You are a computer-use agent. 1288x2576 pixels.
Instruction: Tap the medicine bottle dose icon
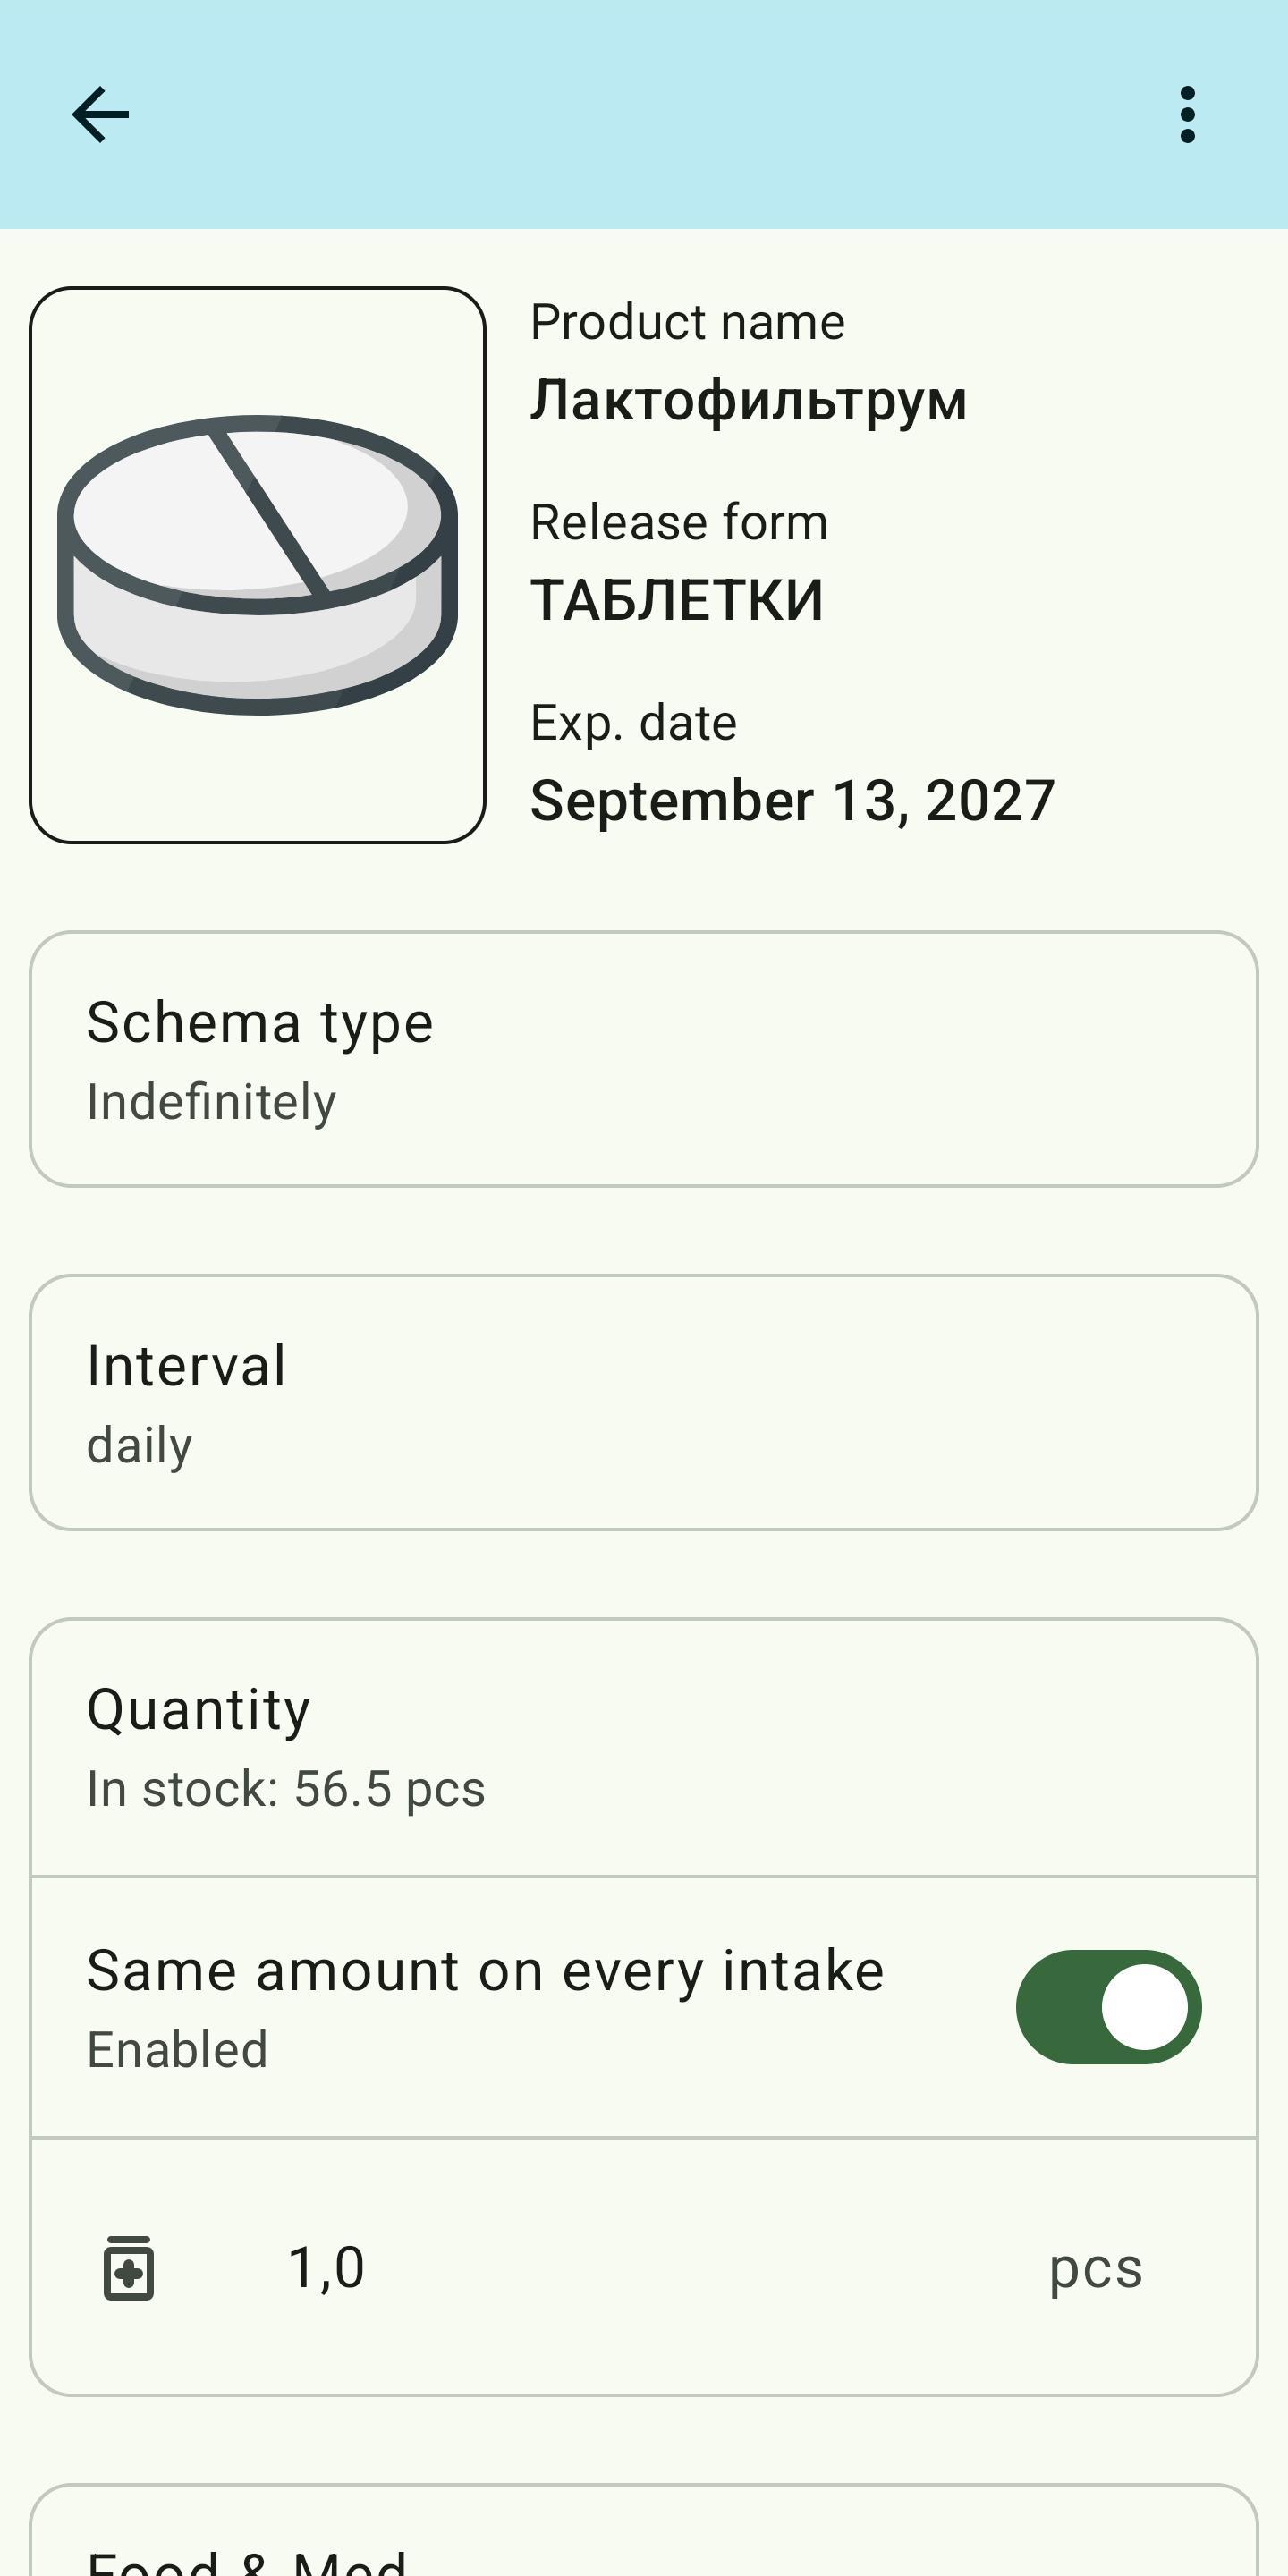point(129,2268)
